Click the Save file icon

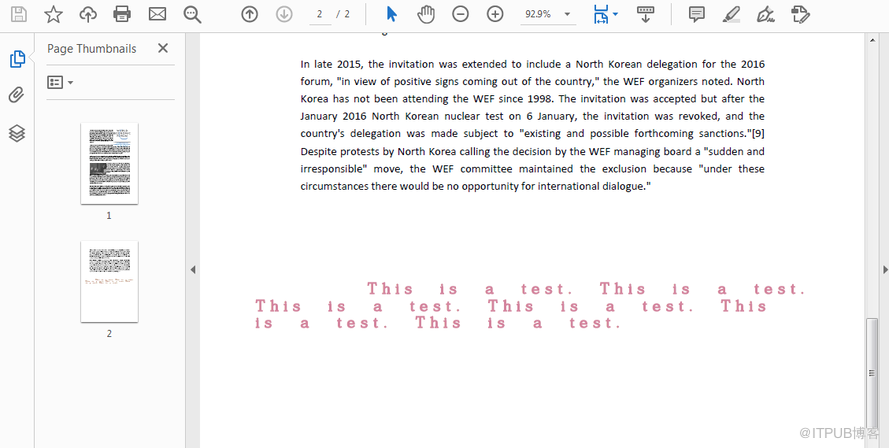point(19,14)
